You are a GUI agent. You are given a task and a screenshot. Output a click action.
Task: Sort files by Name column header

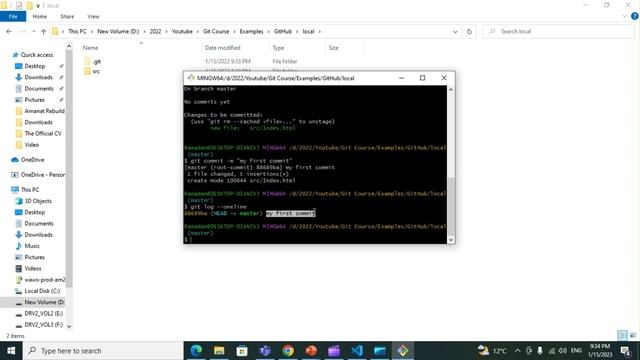(x=90, y=48)
